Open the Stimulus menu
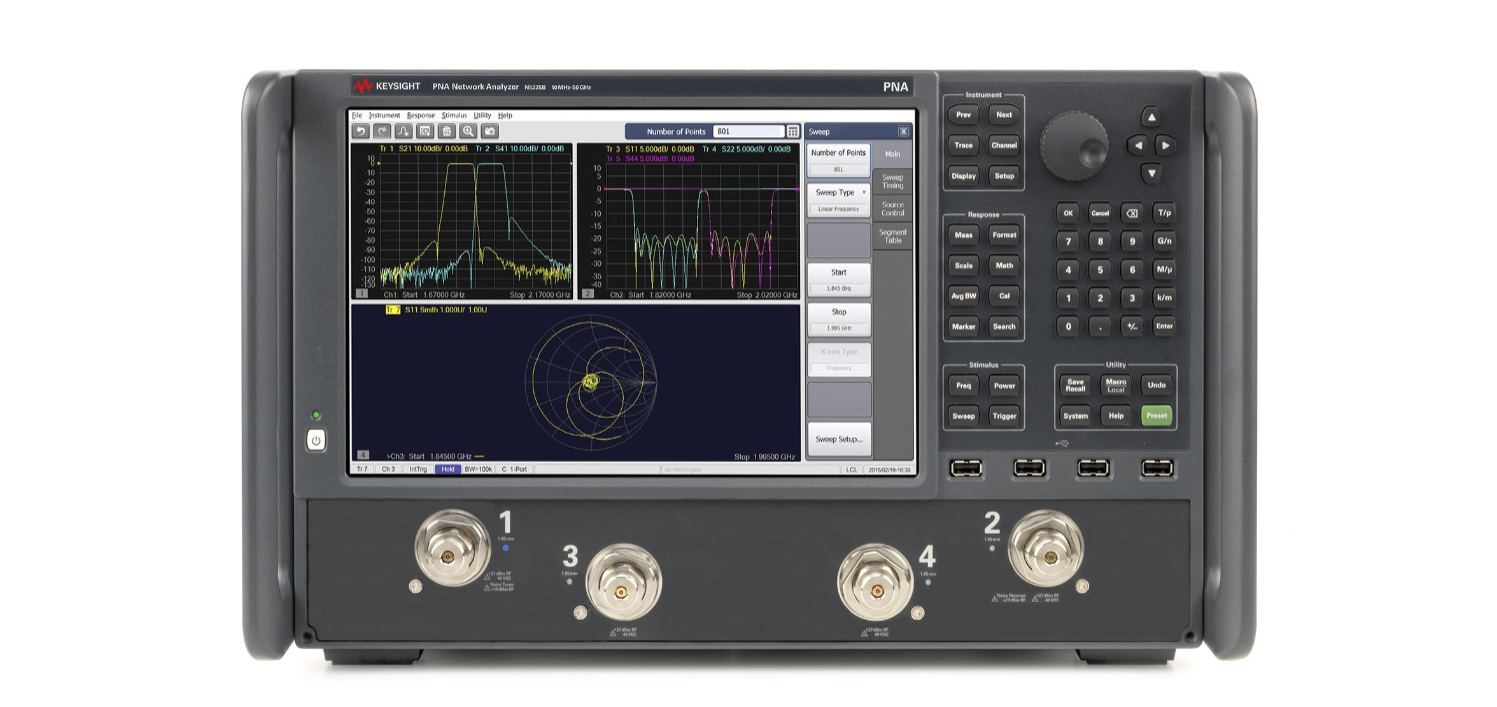The width and height of the screenshot is (1497, 707). point(454,116)
